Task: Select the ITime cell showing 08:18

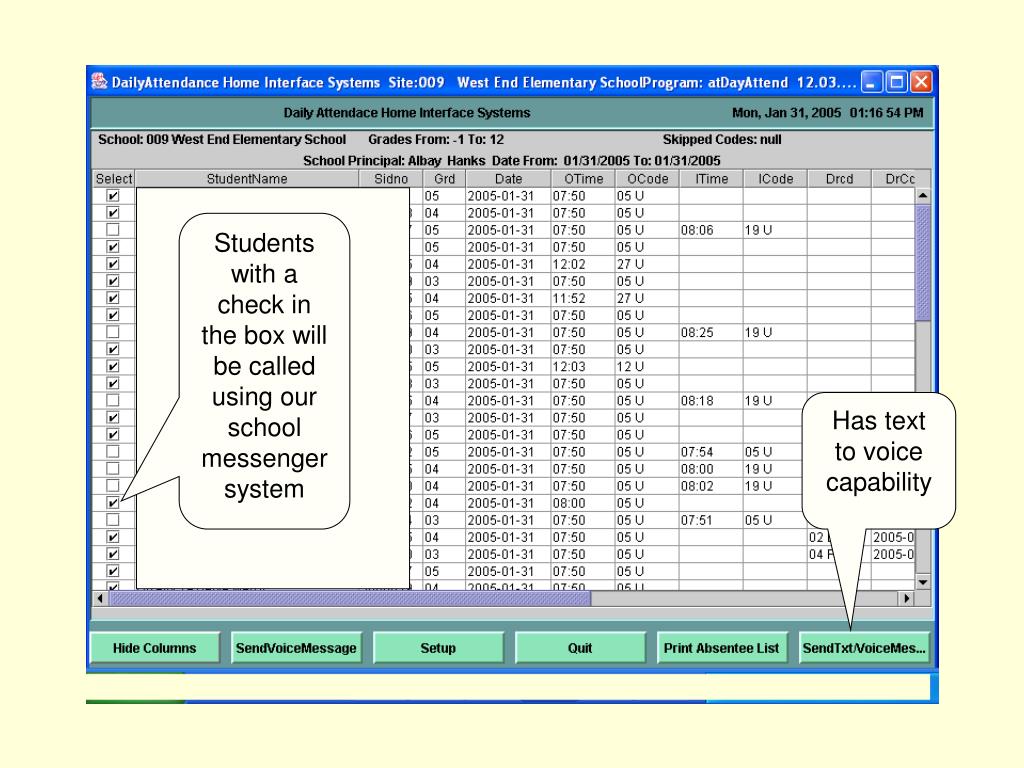Action: point(711,400)
